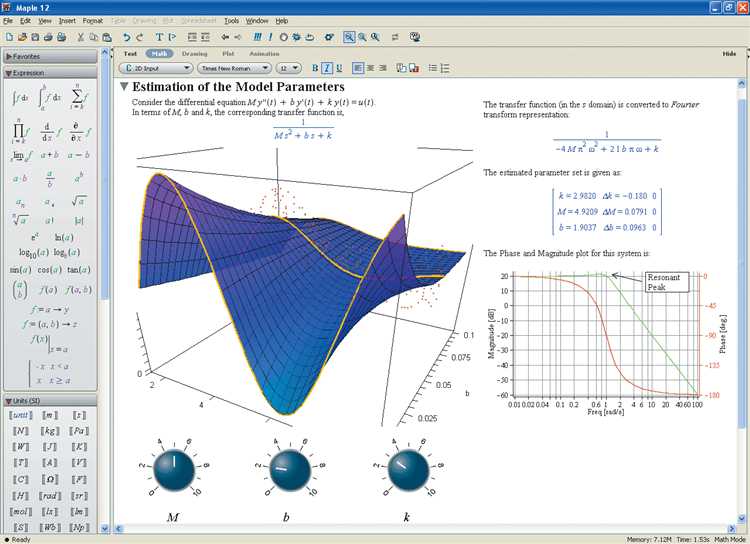Toggle Bold text formatting
The height and width of the screenshot is (544, 750).
coord(313,68)
